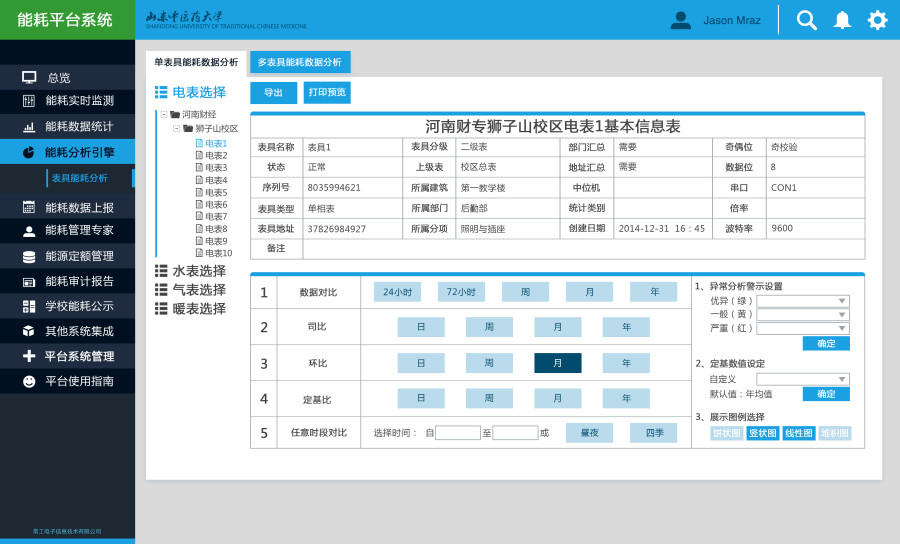This screenshot has height=544, width=900.
Task: Select 竖状图 chart type
Action: click(763, 433)
